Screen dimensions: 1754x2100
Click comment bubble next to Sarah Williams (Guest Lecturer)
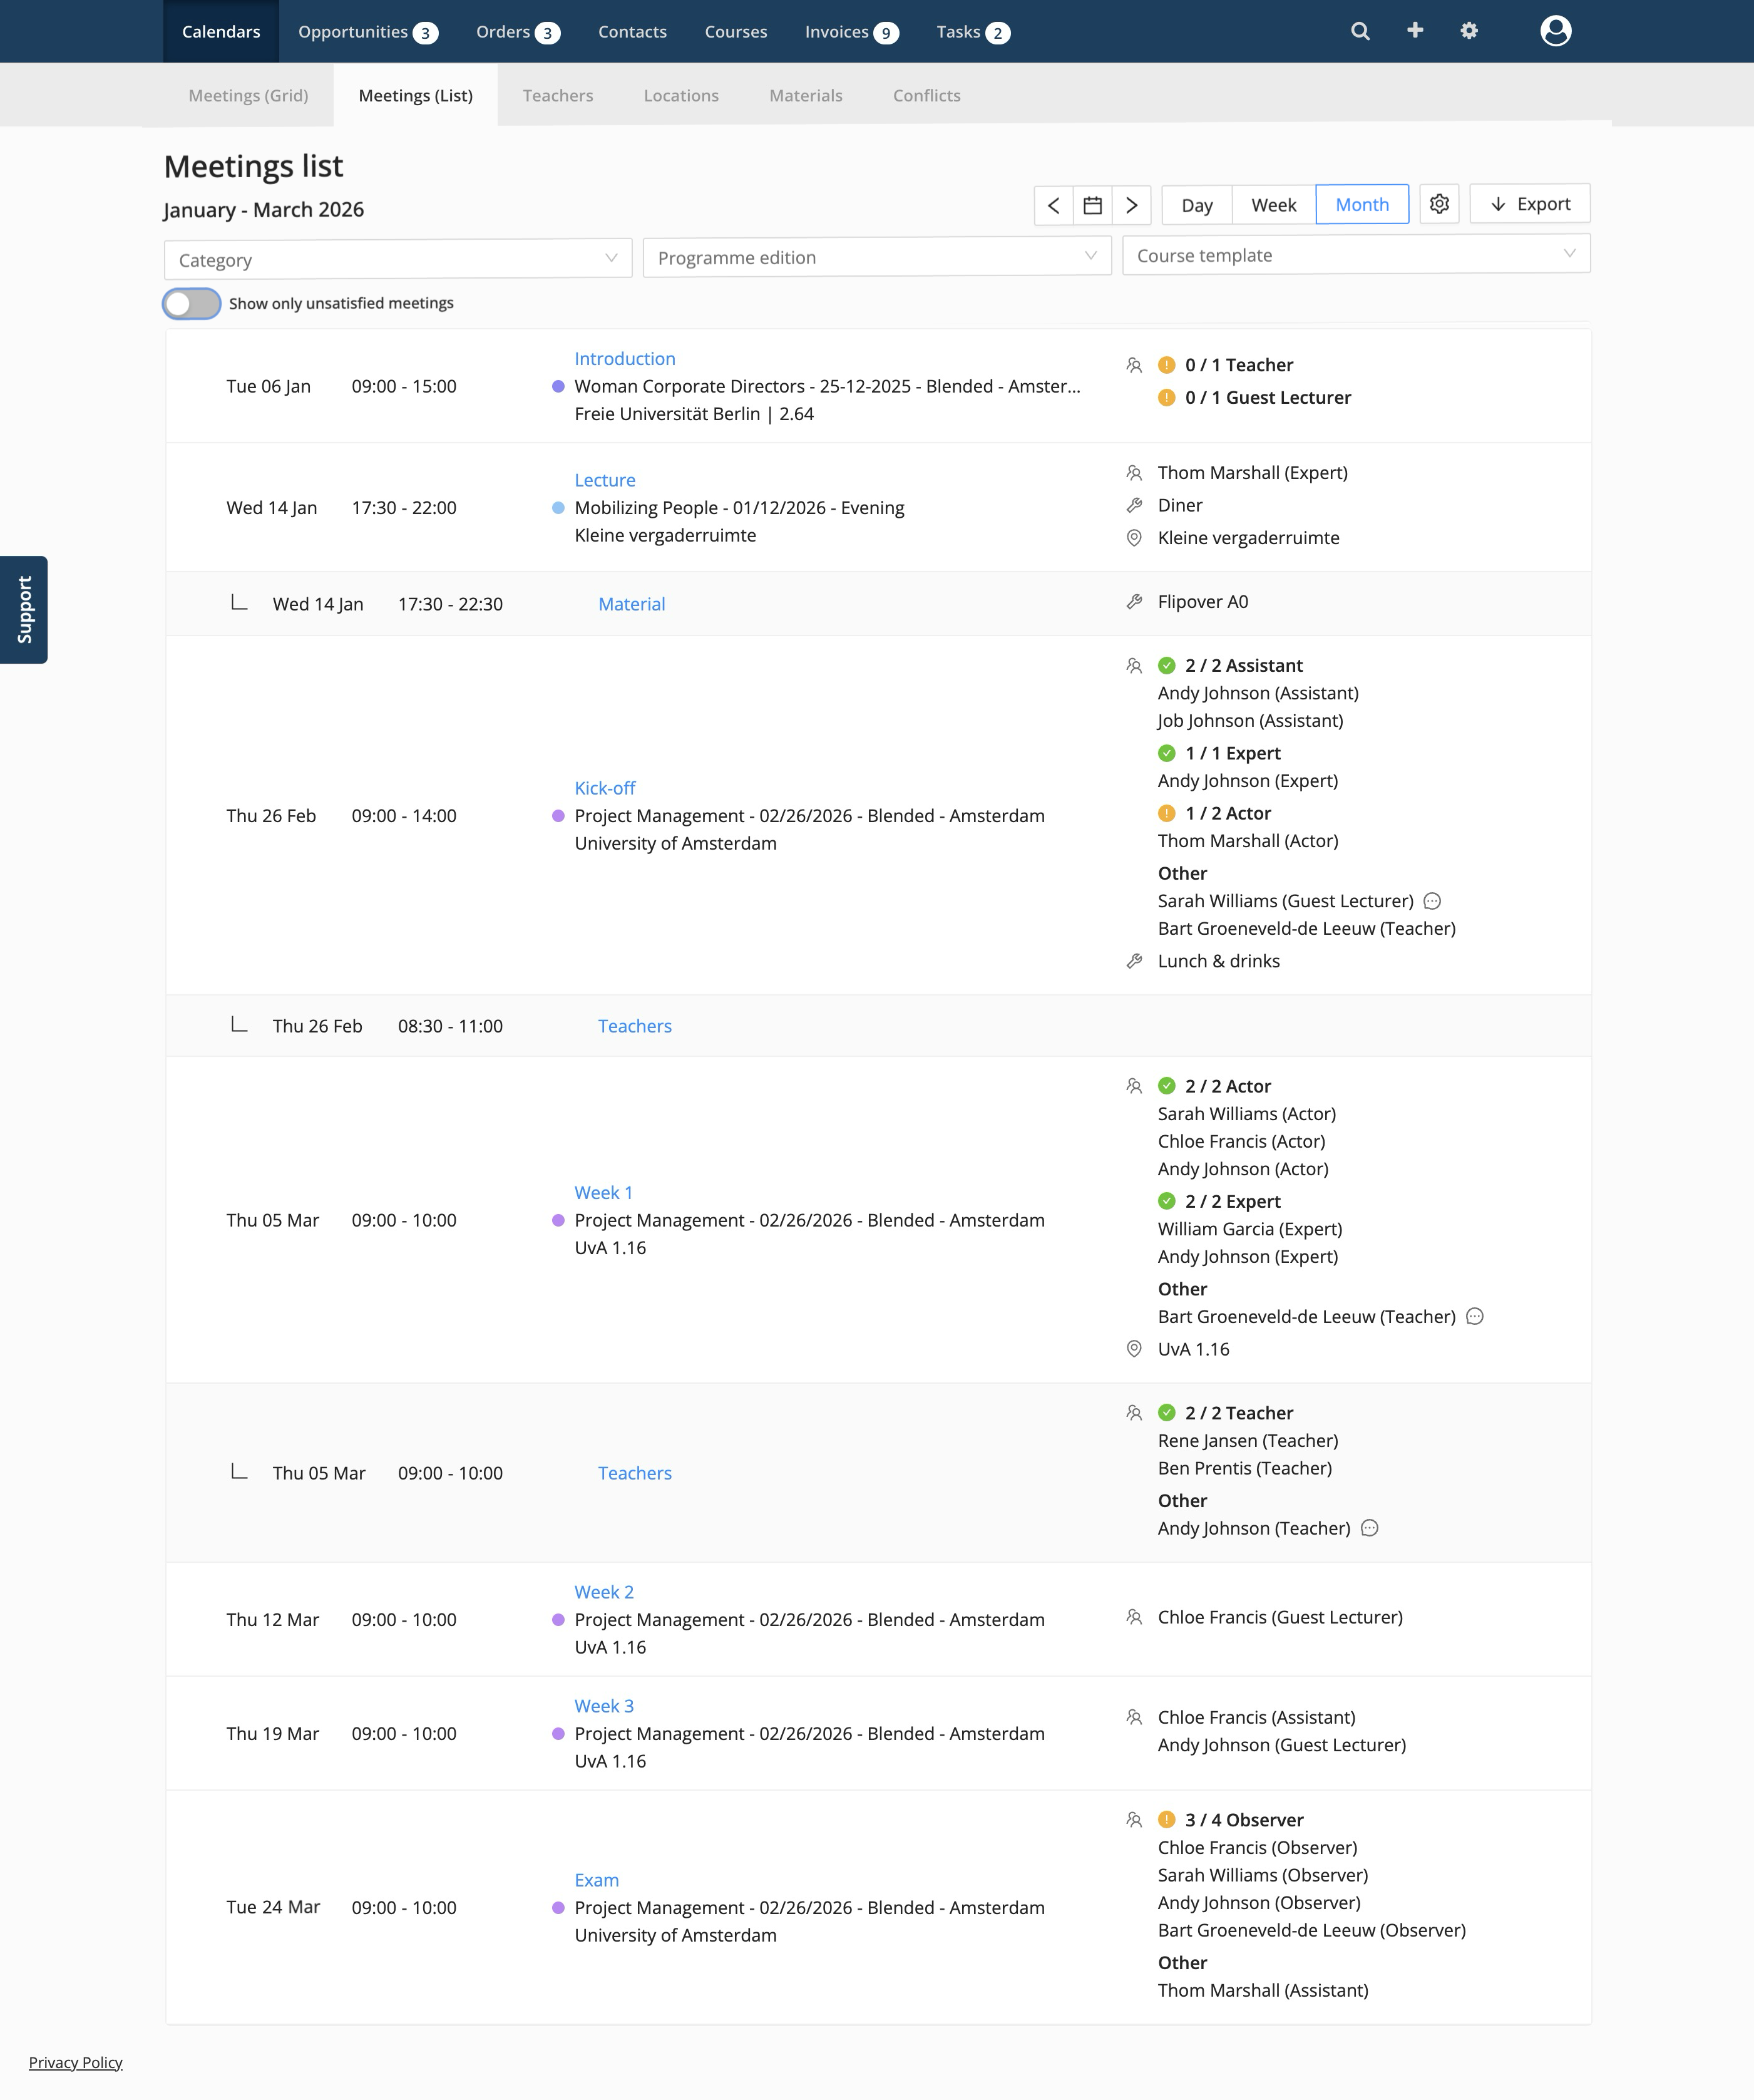[1432, 901]
